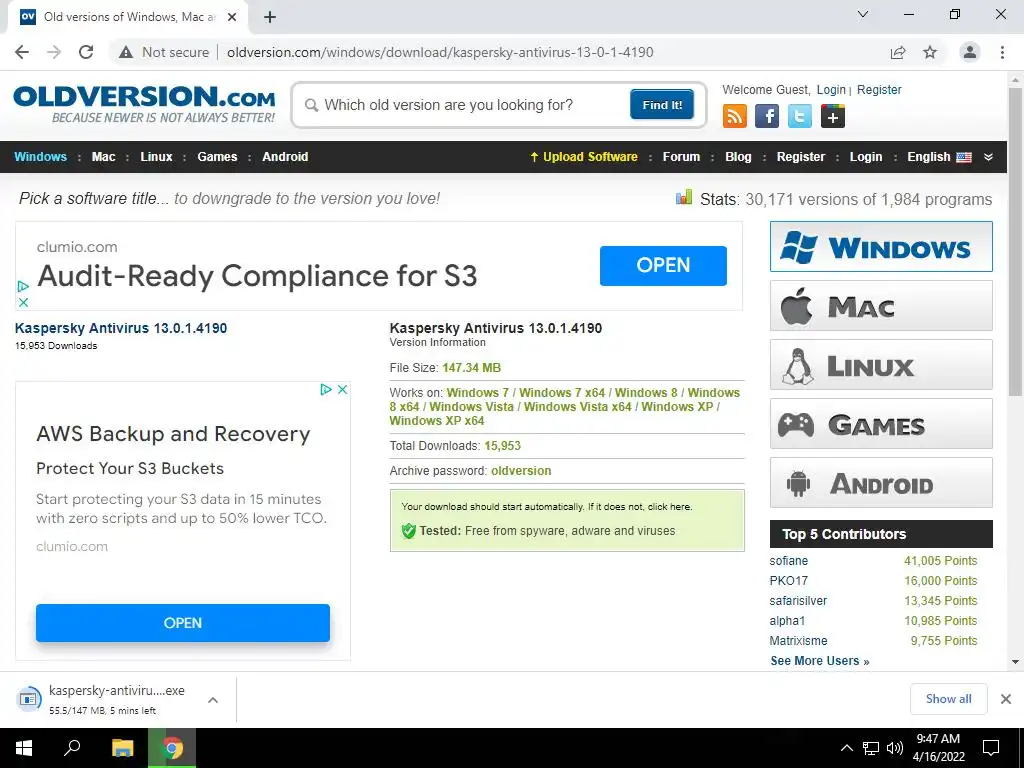Screen dimensions: 1024x768
Task: Click the Games platform sidebar button
Action: tap(881, 424)
